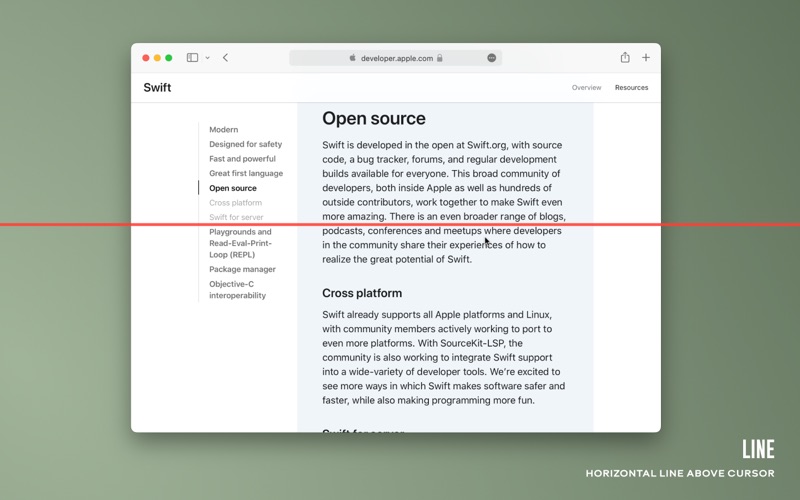The height and width of the screenshot is (500, 800).
Task: Jump to Designed for safety section
Action: [245, 144]
